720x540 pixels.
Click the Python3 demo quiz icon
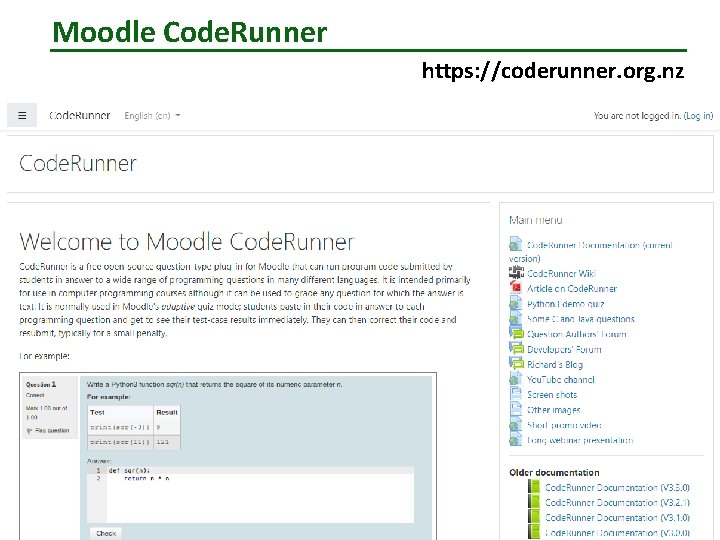pos(515,303)
